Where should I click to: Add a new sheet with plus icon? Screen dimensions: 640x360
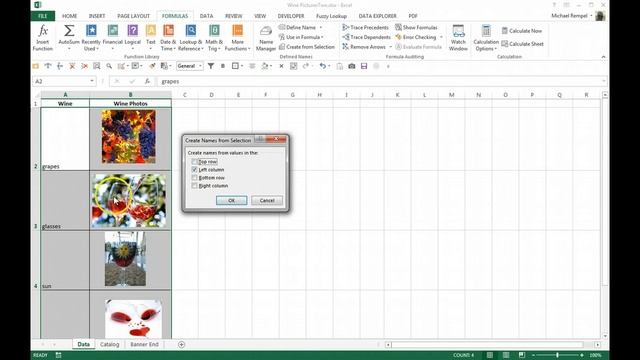tap(181, 344)
